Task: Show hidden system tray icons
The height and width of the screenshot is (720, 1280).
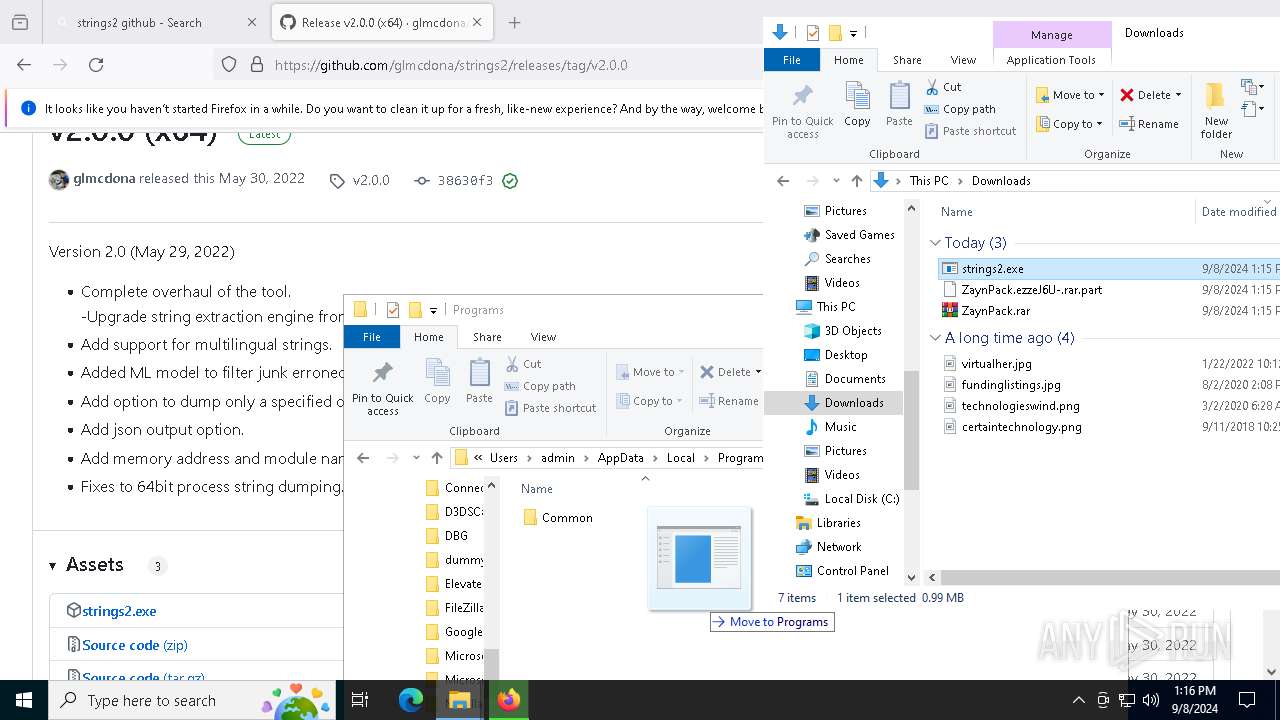Action: (1078, 700)
